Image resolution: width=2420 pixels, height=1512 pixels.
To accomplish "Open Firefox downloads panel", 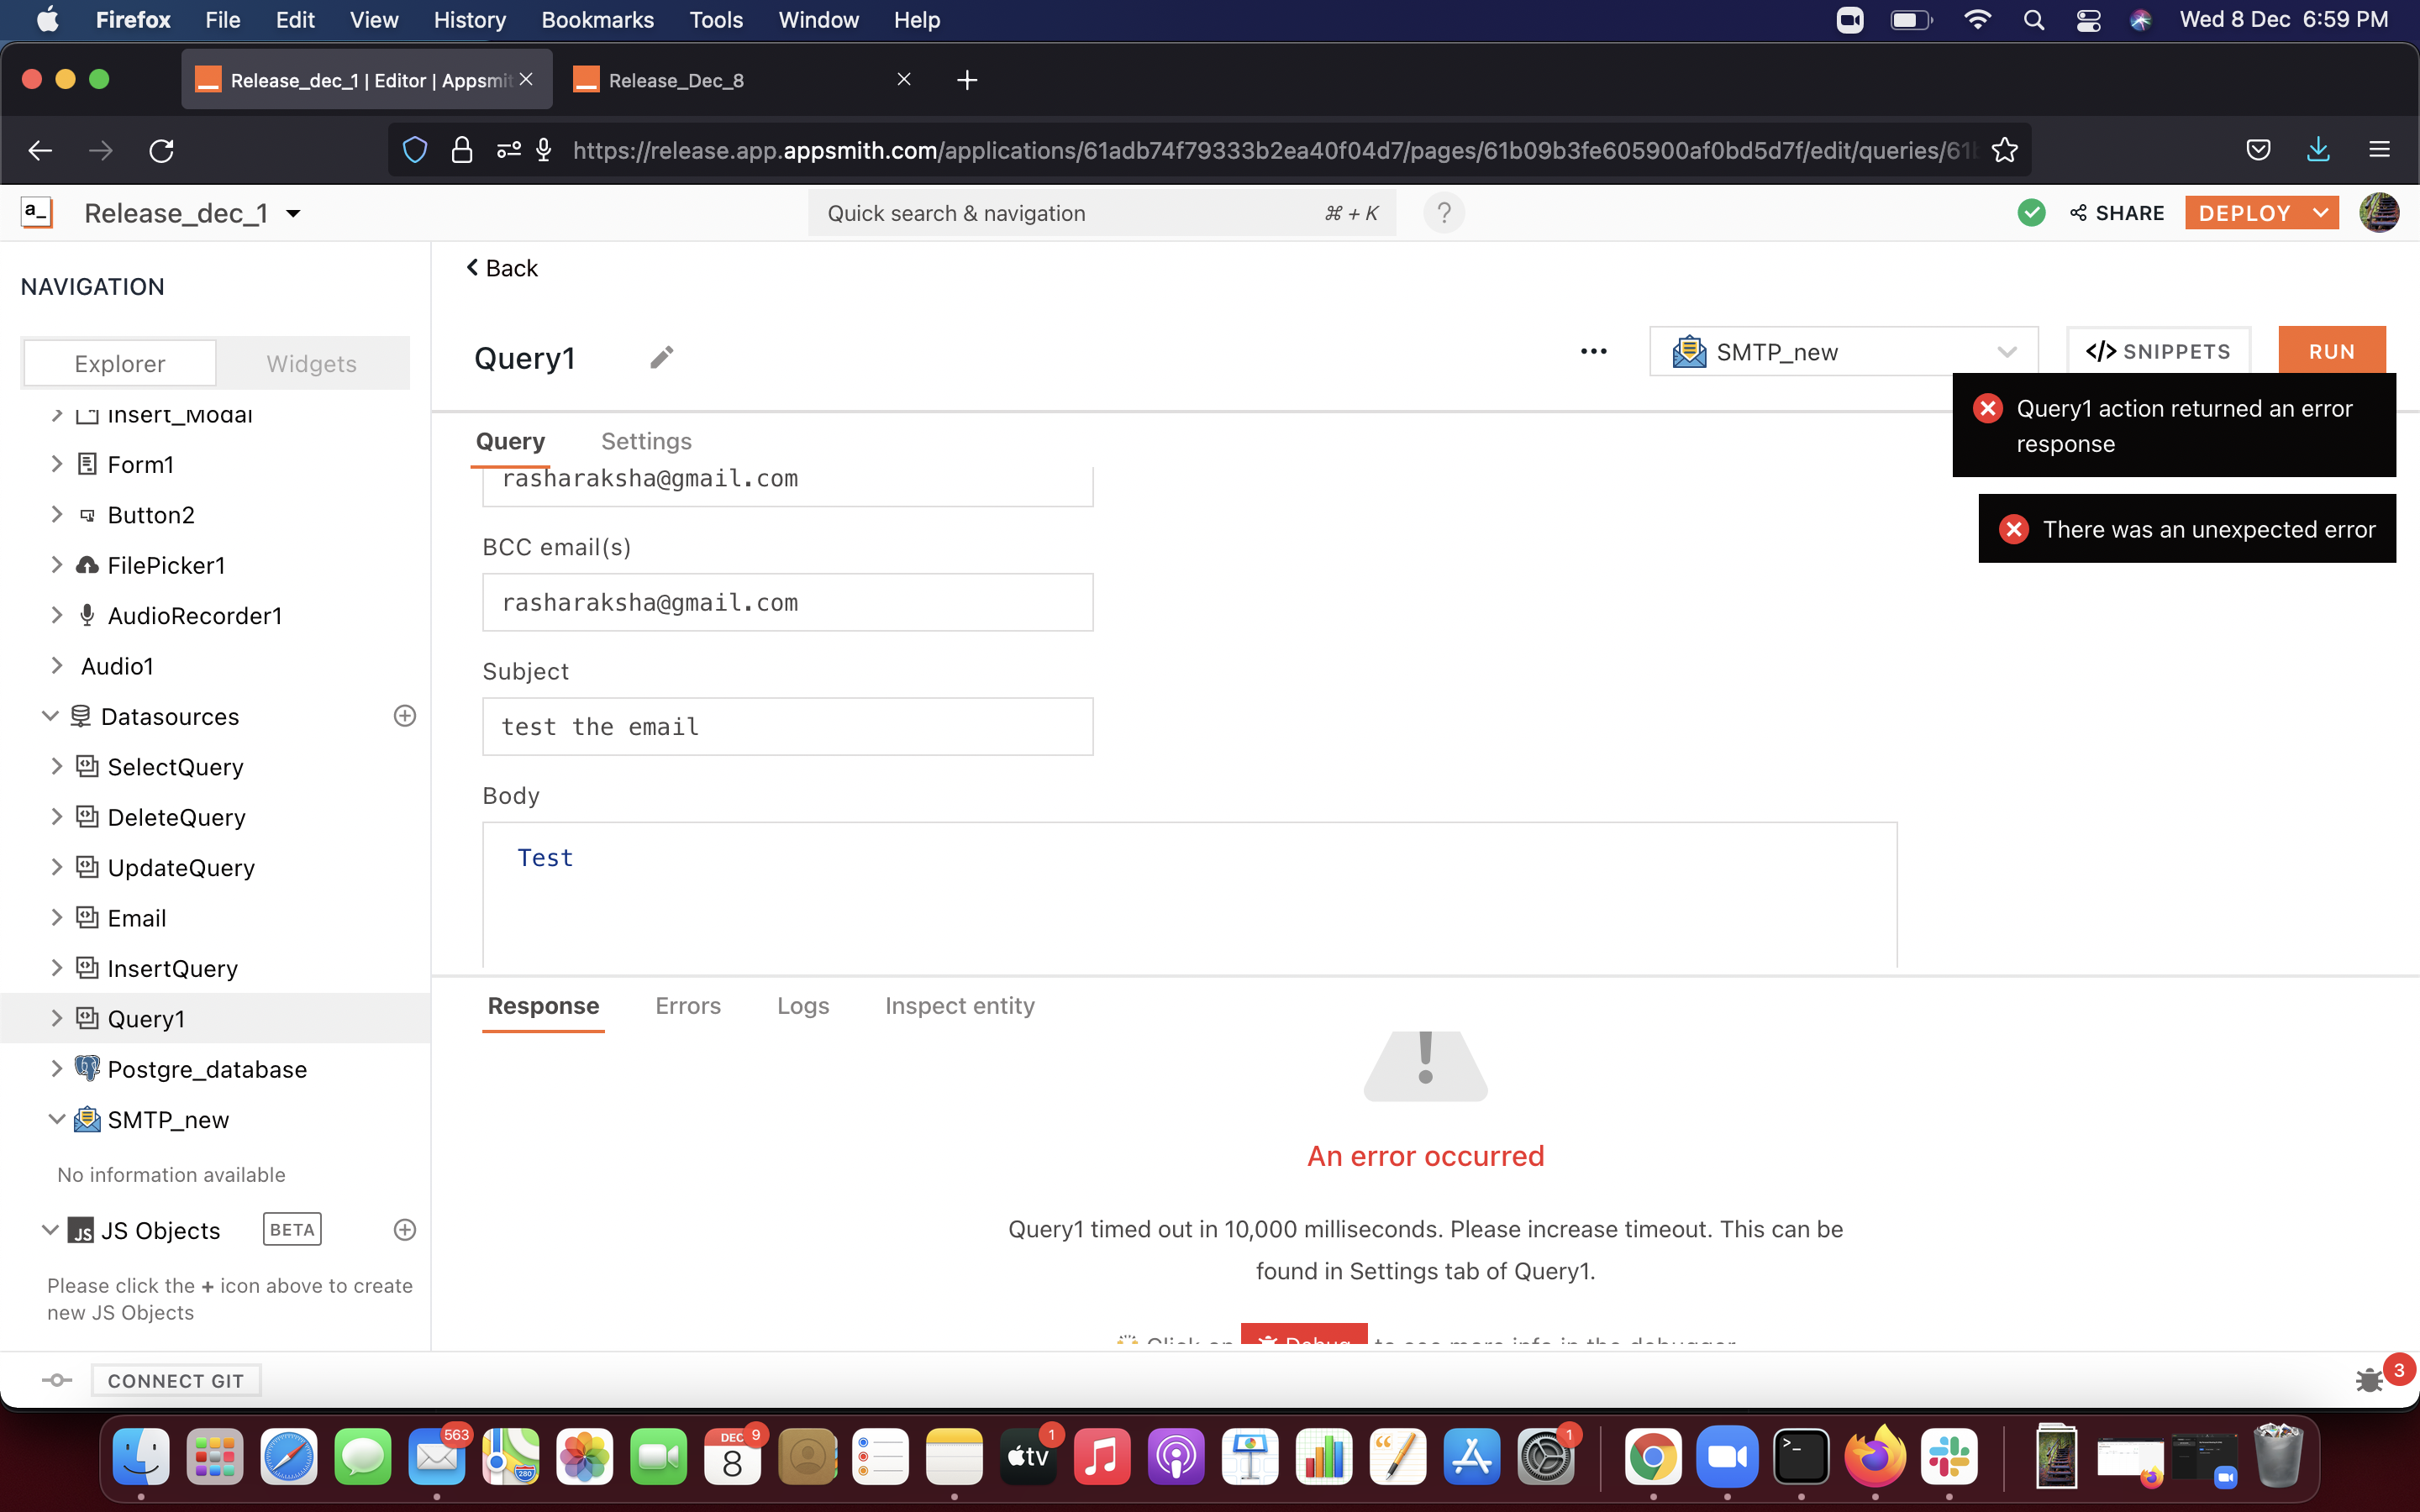I will coord(2318,150).
